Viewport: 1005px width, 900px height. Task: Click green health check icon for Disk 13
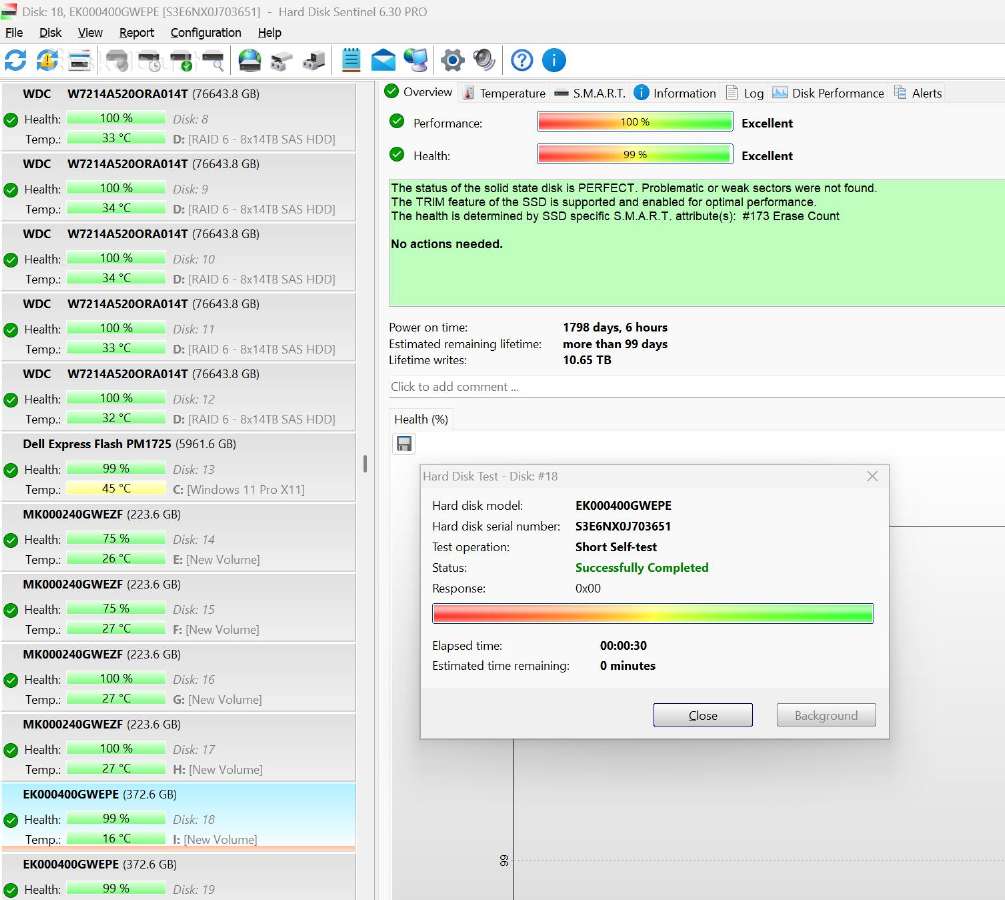point(11,470)
